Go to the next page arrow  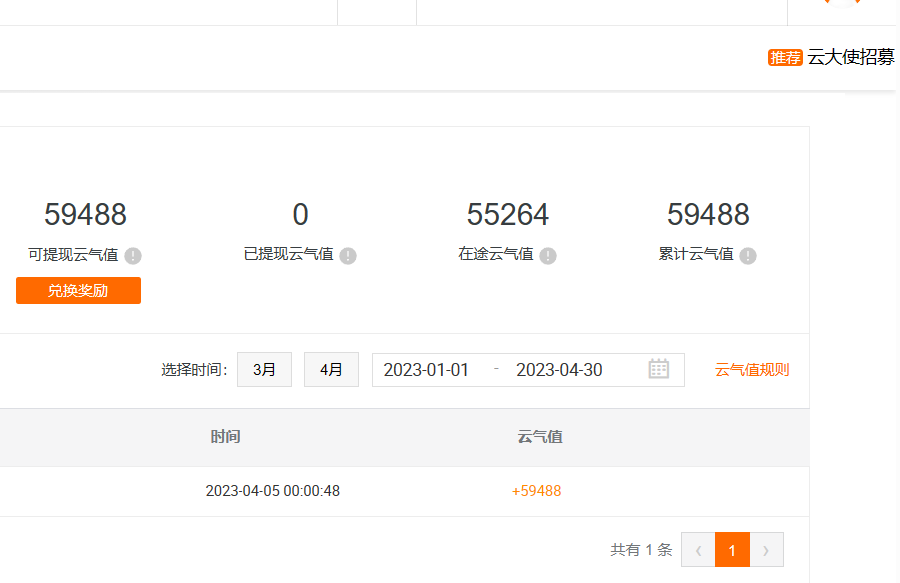pos(766,550)
